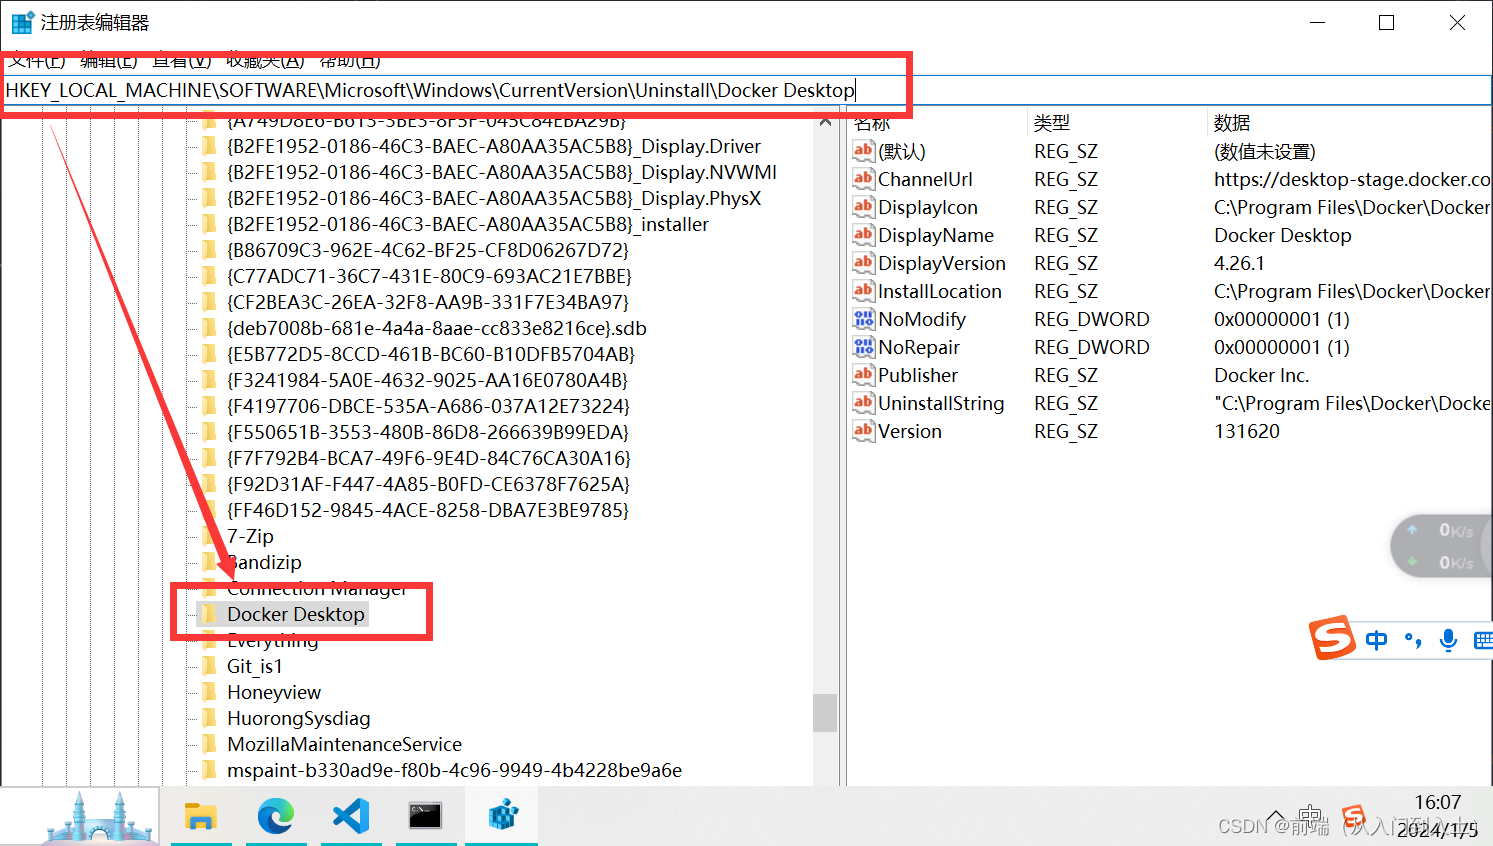Toggle the 中 Chinese/English input mode

click(x=1377, y=640)
